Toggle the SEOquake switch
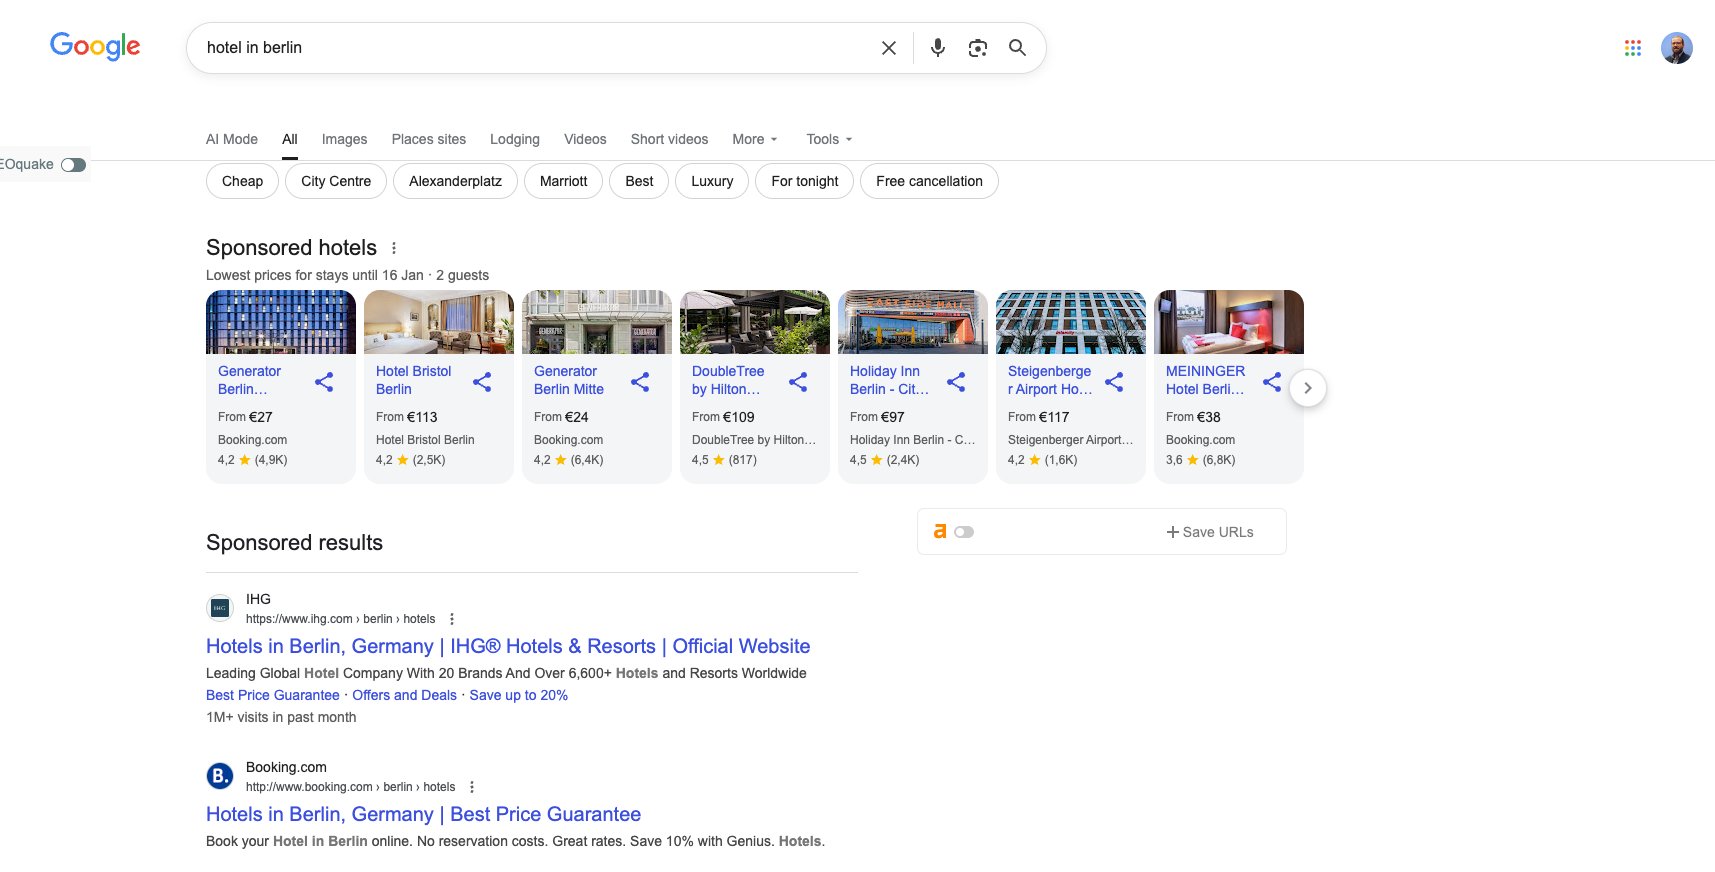The height and width of the screenshot is (872, 1715). 73,165
